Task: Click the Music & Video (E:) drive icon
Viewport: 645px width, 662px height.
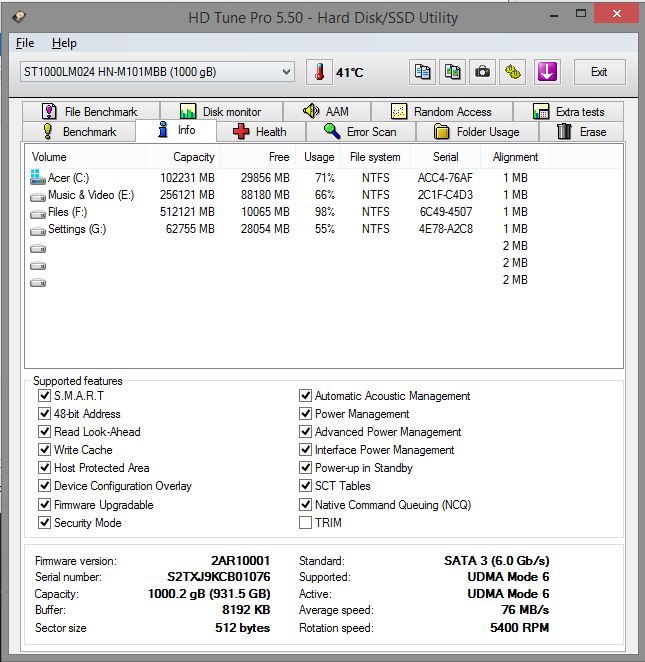Action: (x=38, y=197)
